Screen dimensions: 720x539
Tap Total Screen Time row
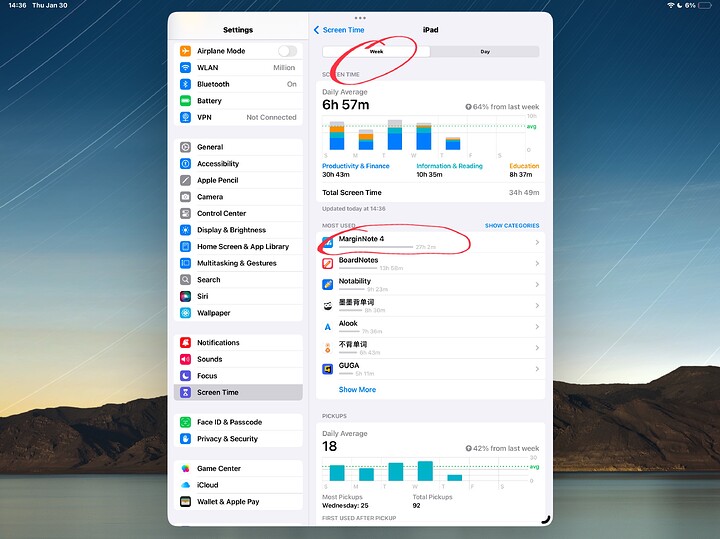[x=431, y=192]
